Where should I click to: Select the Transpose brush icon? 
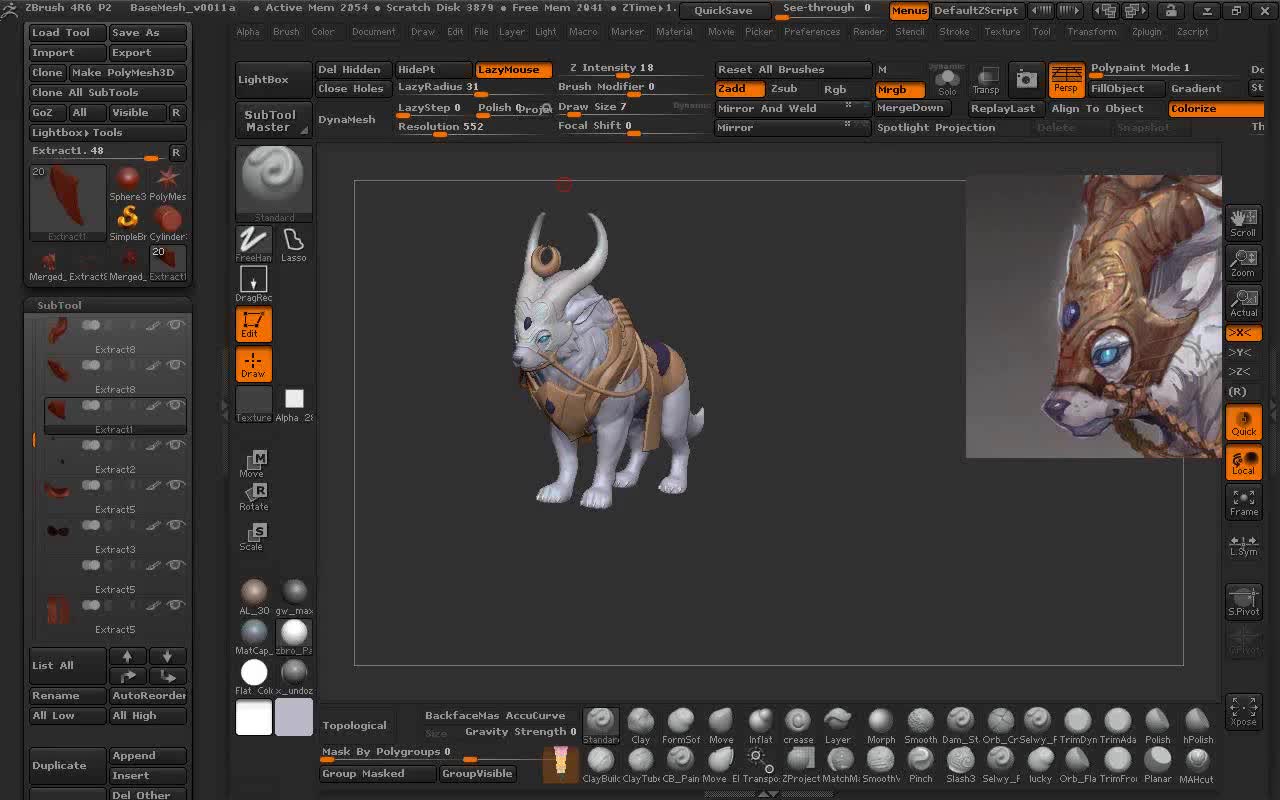tap(760, 765)
